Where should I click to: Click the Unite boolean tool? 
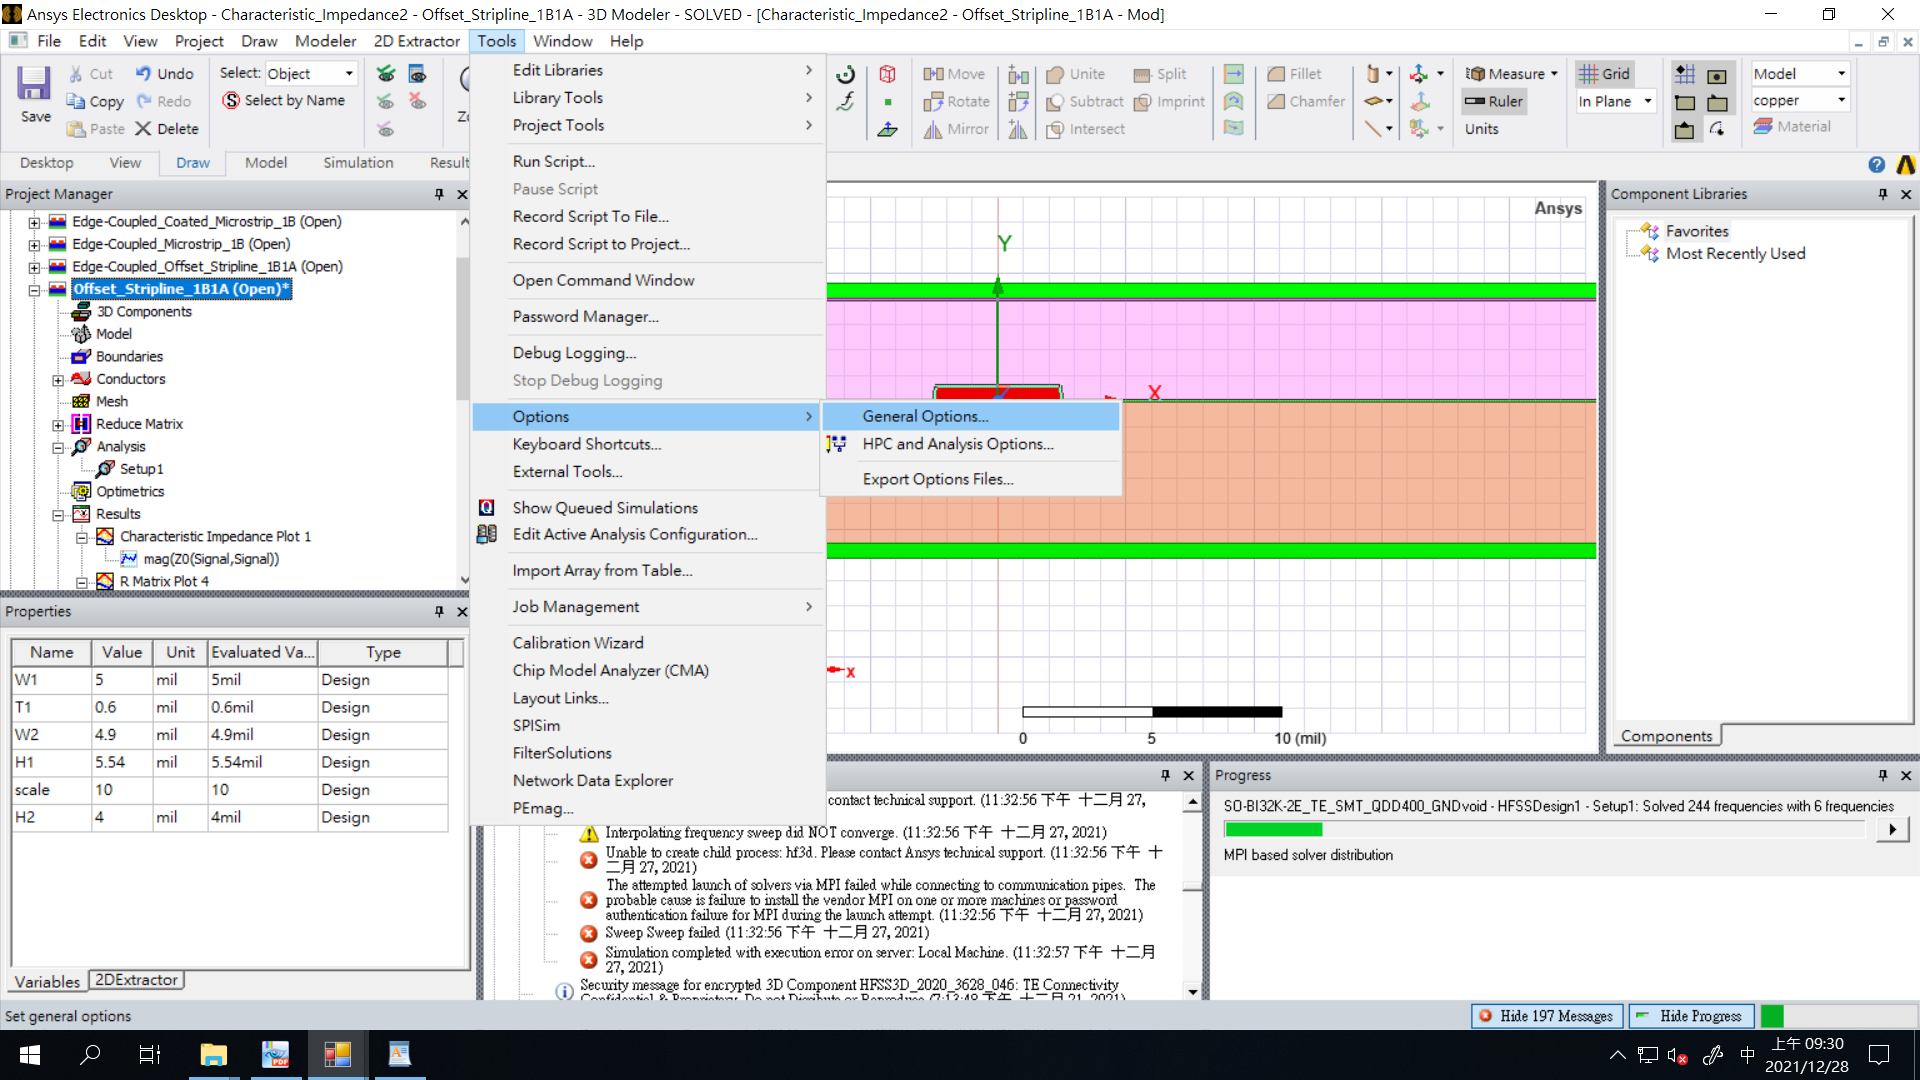(x=1076, y=74)
